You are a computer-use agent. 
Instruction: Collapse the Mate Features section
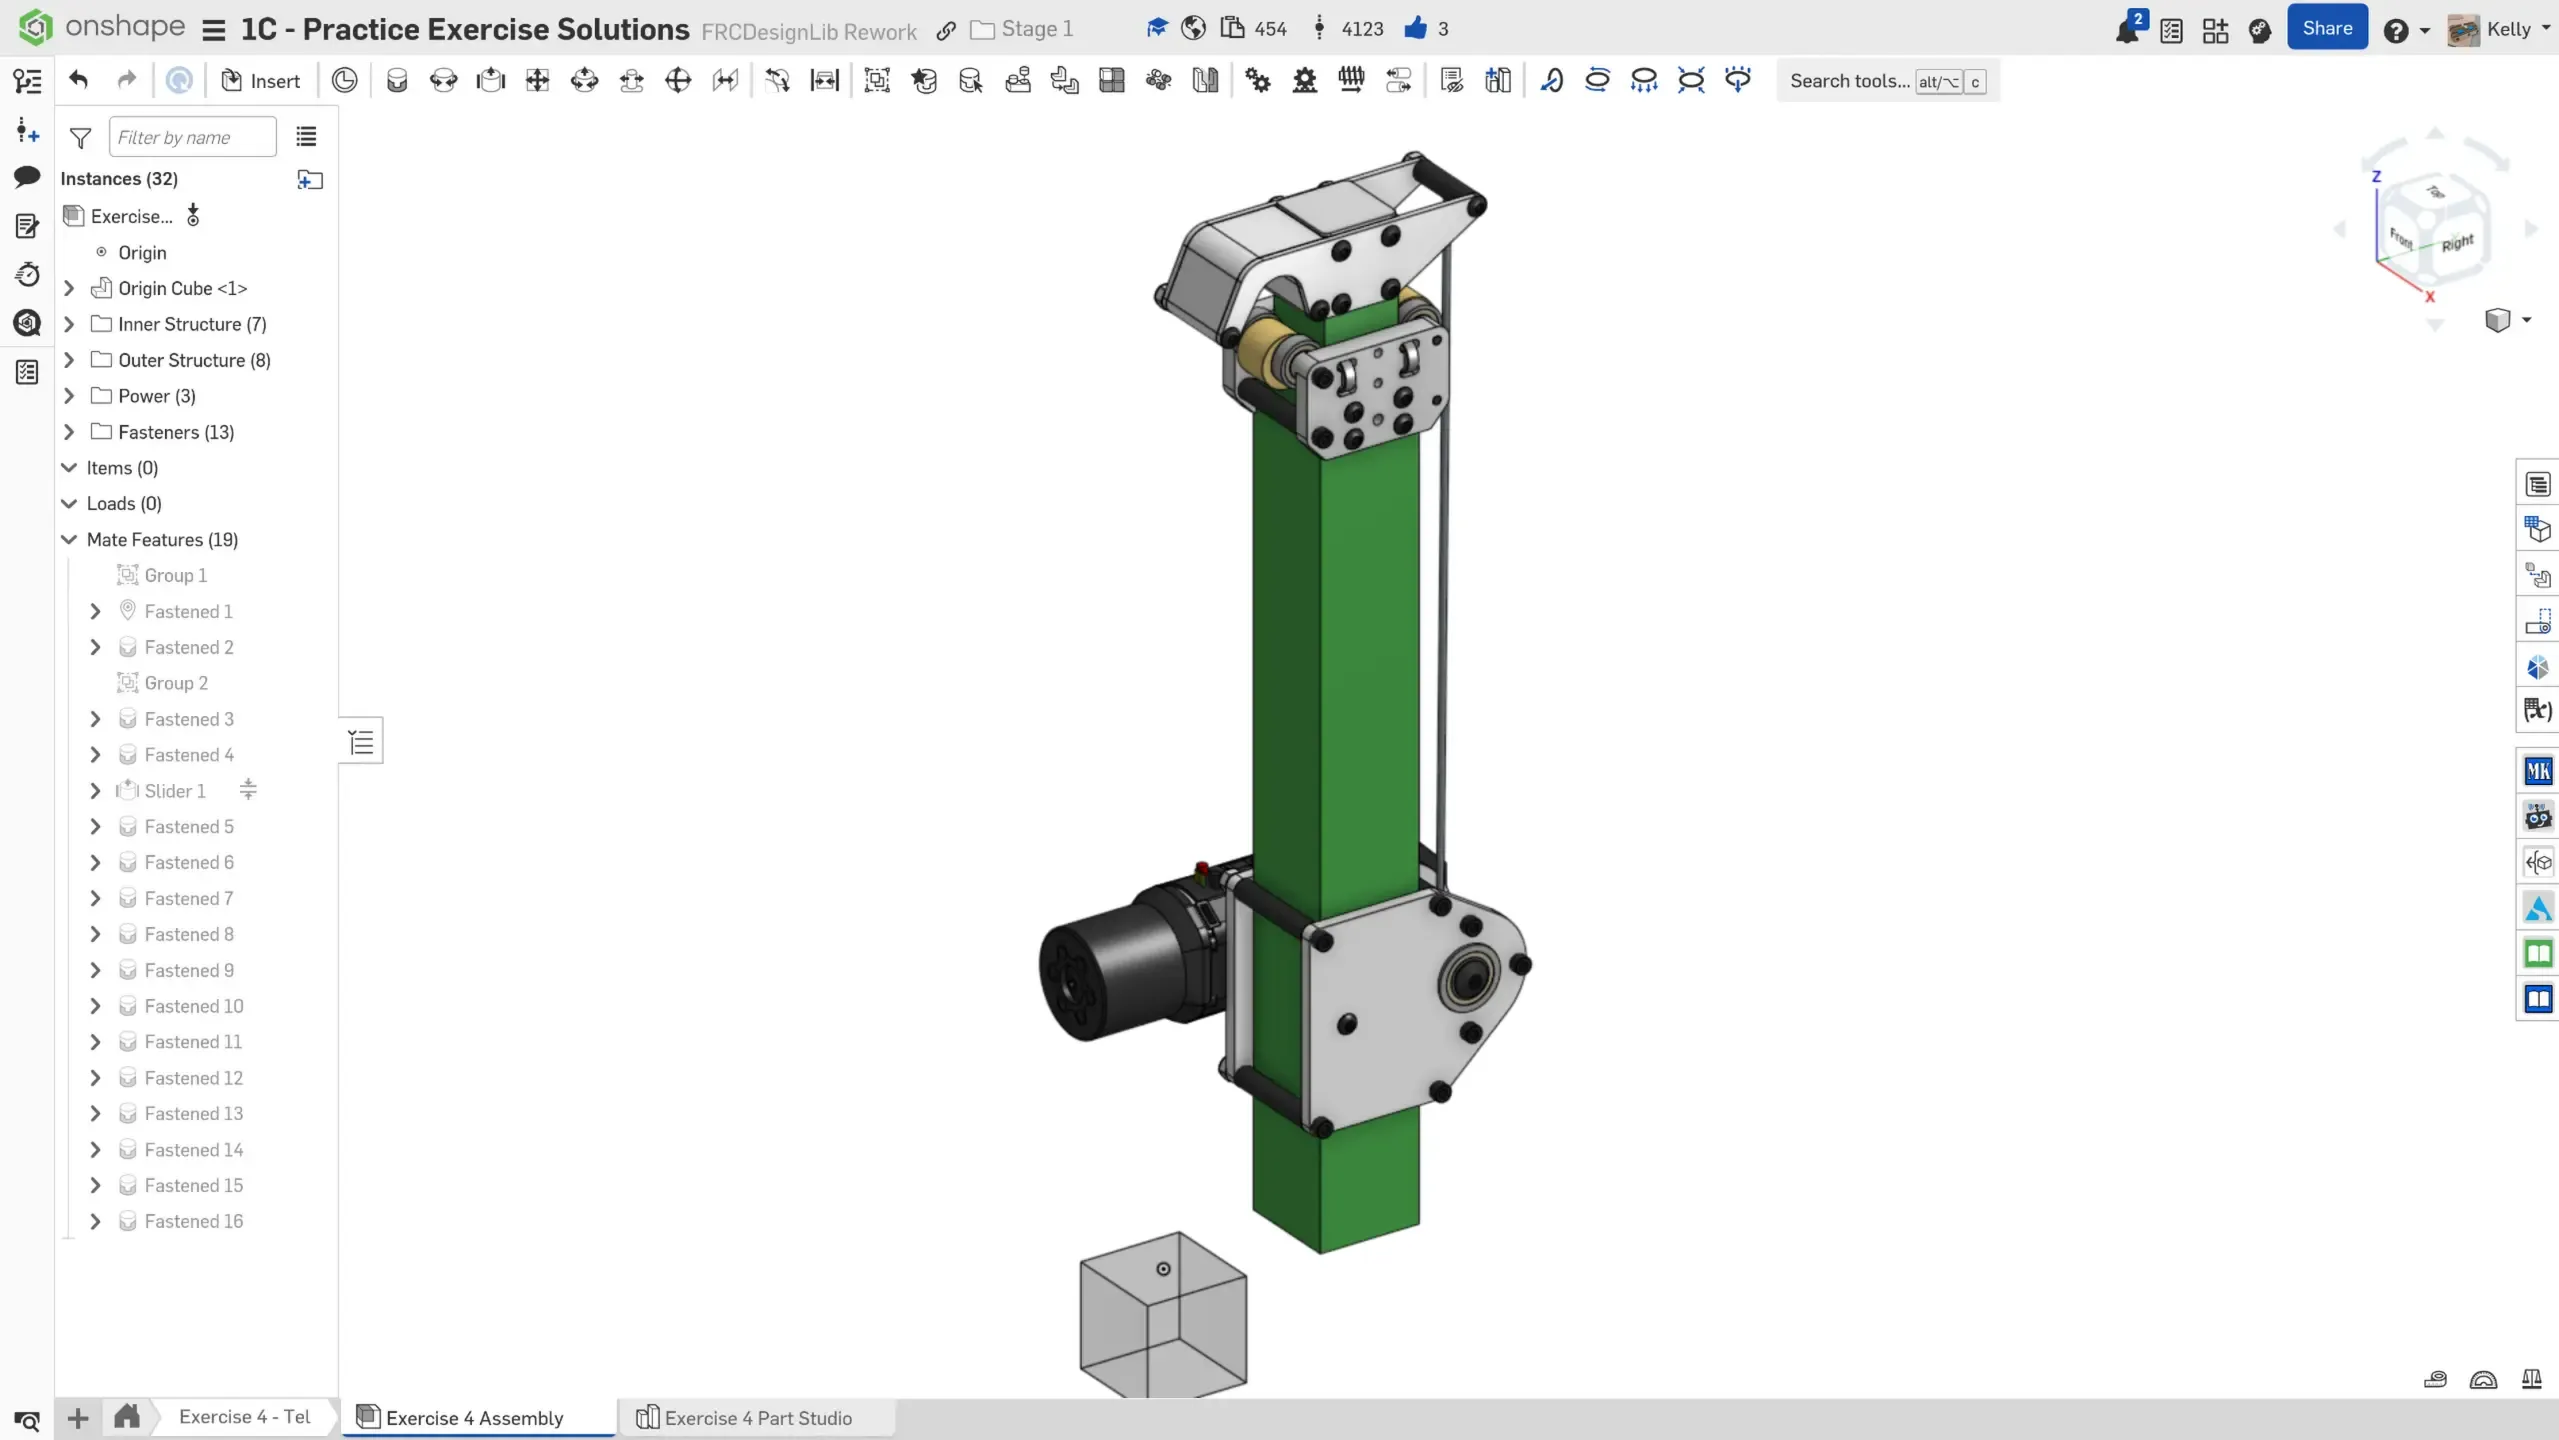coord(69,540)
